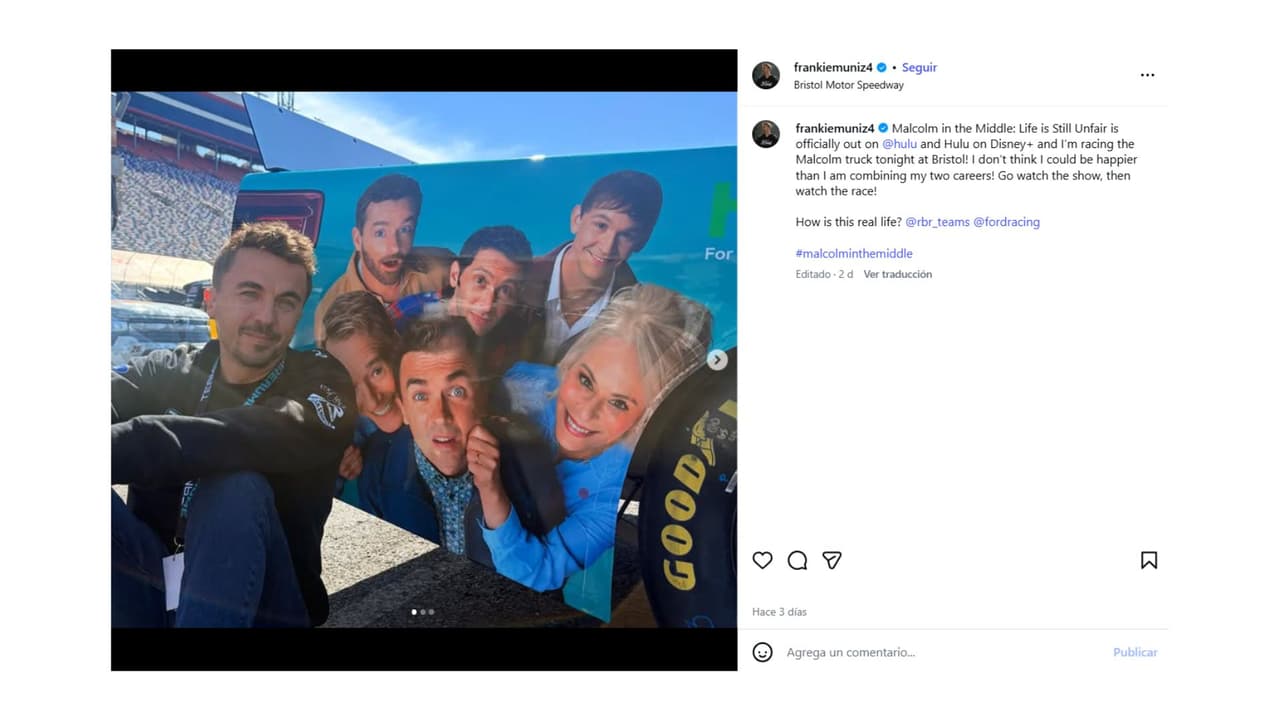Image resolution: width=1280 pixels, height=720 pixels.
Task: Like the post with the heart icon
Action: (762, 560)
